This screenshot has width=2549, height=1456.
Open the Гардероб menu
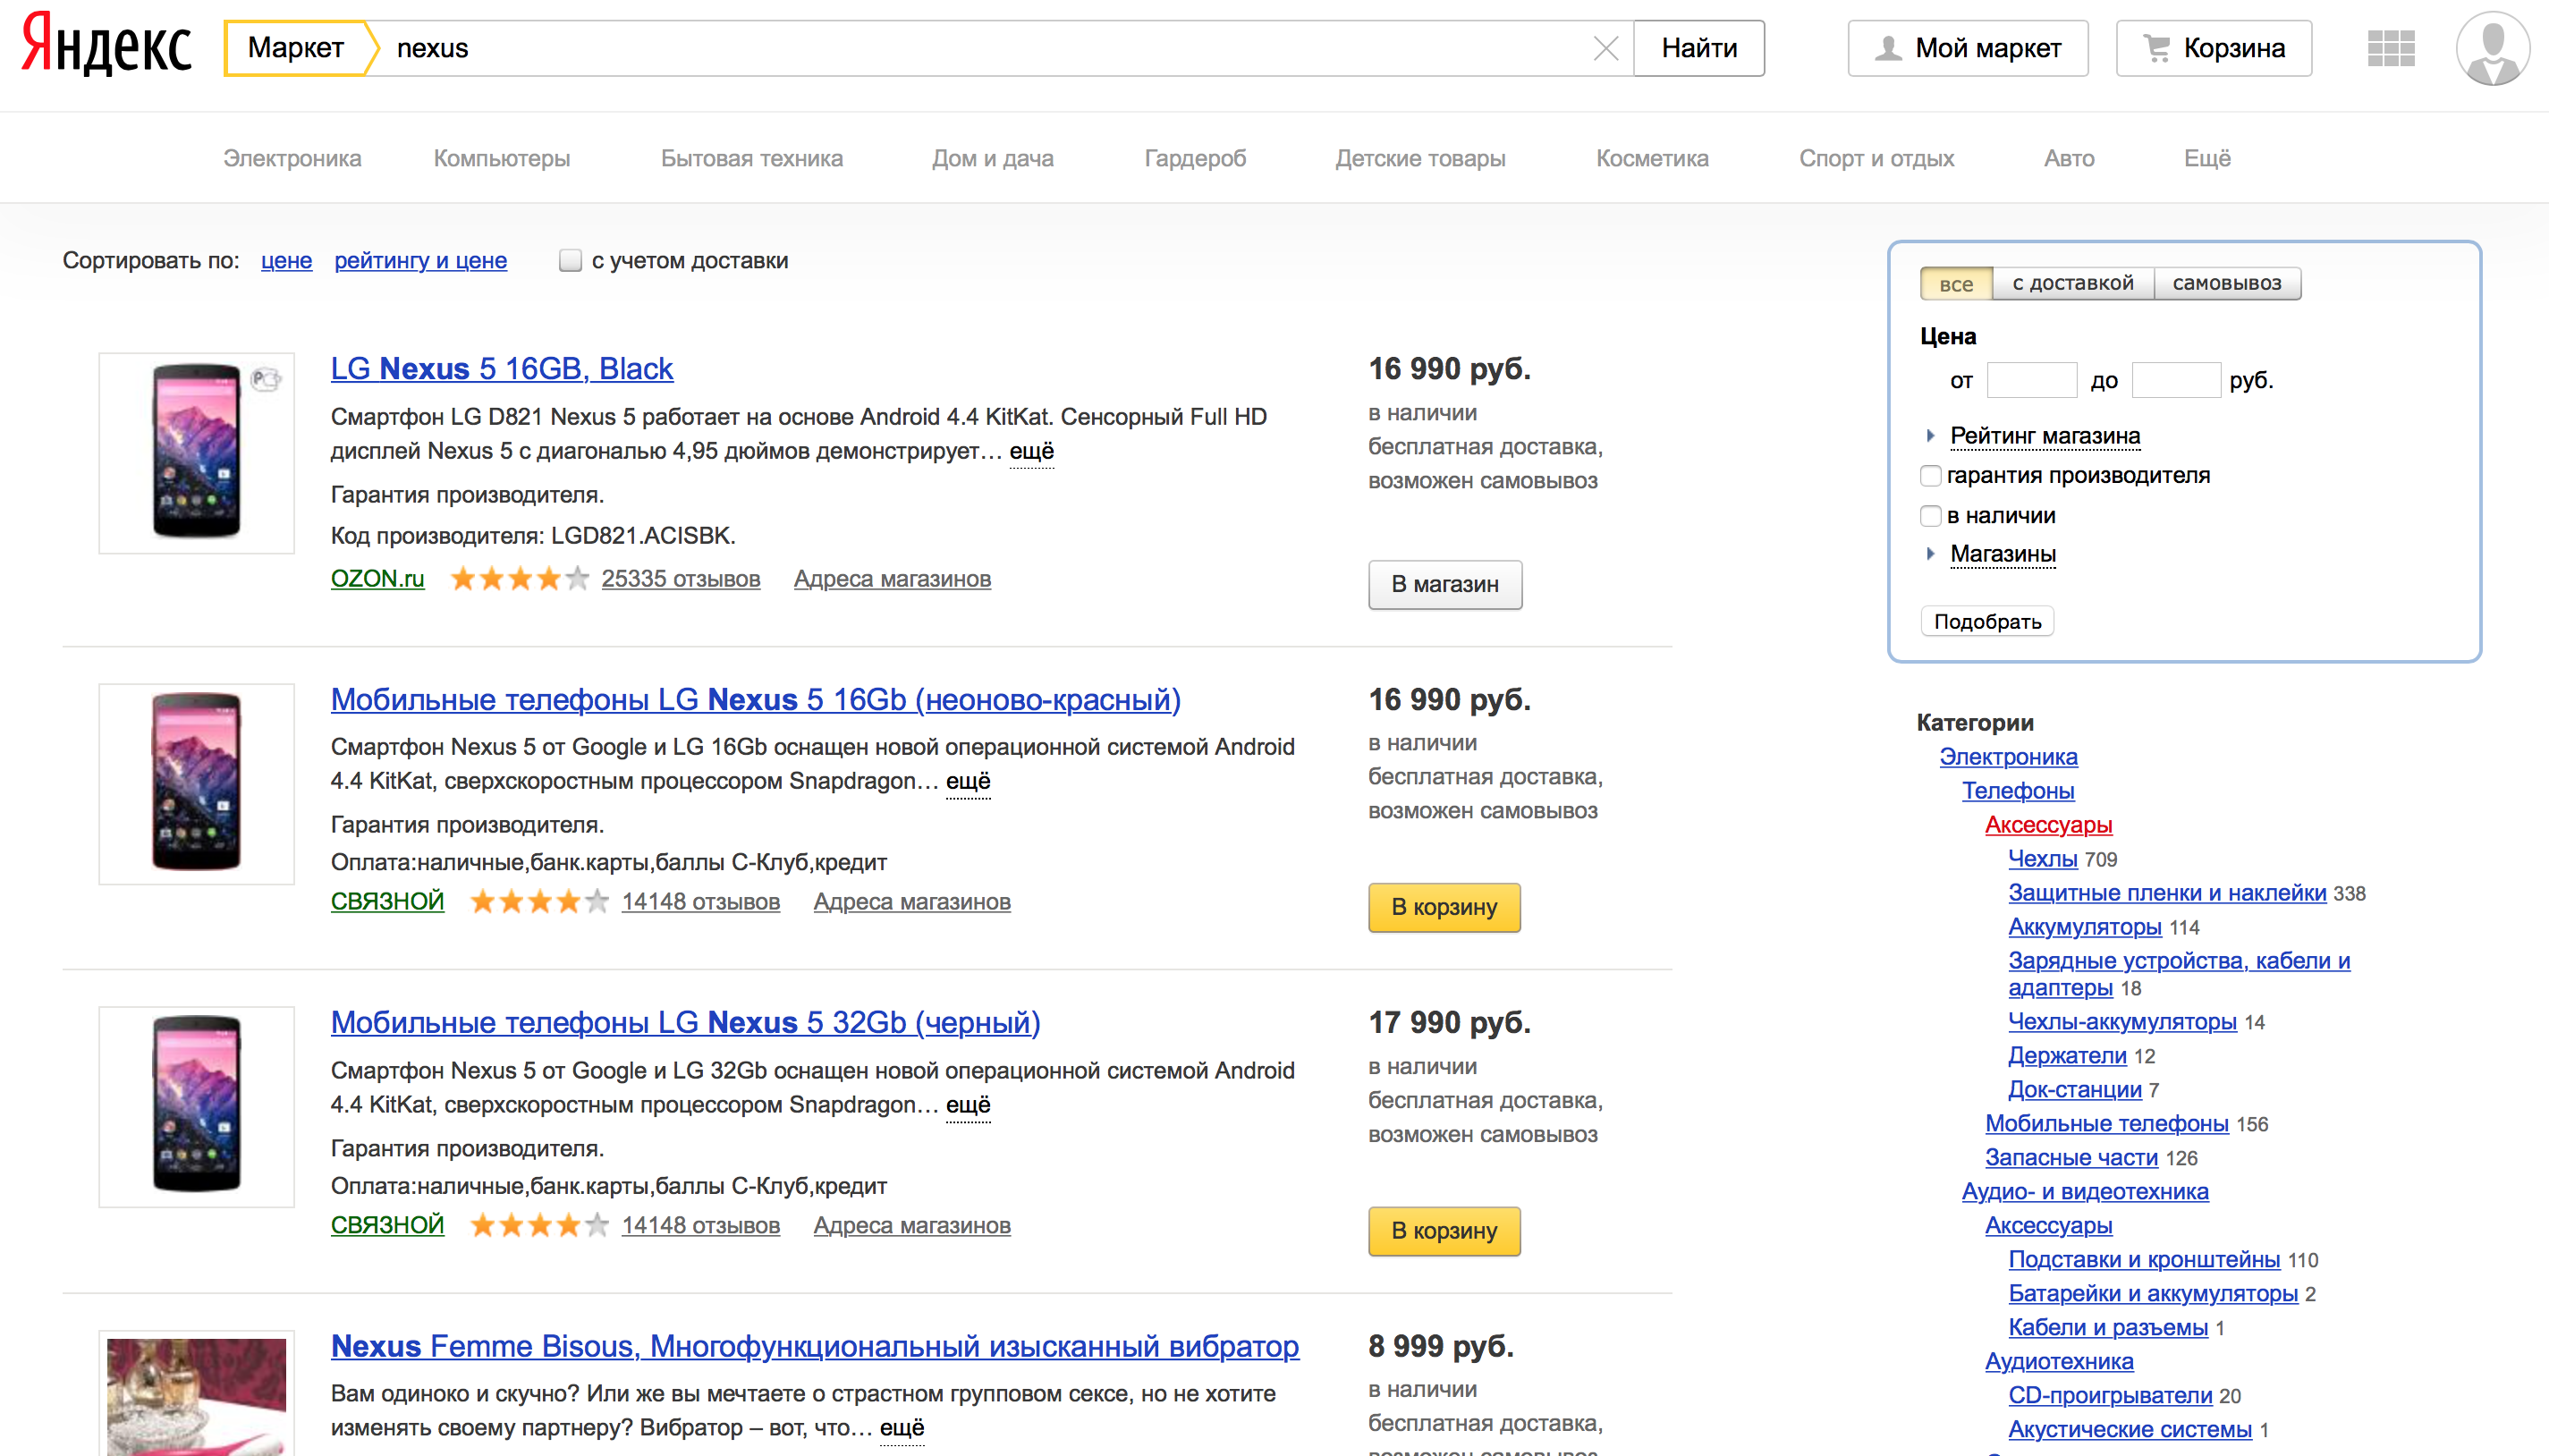coord(1195,158)
